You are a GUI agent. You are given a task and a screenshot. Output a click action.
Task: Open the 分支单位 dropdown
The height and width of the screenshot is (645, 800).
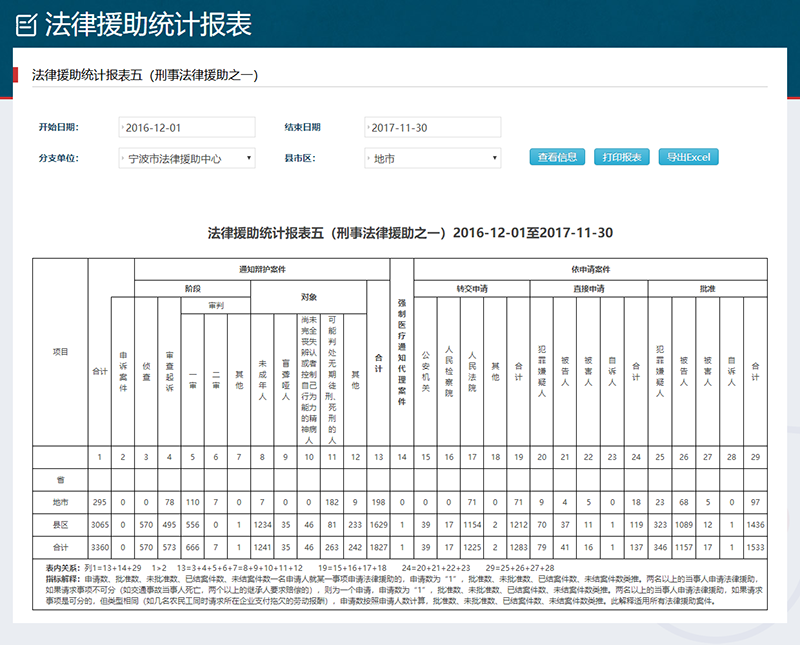[187, 158]
